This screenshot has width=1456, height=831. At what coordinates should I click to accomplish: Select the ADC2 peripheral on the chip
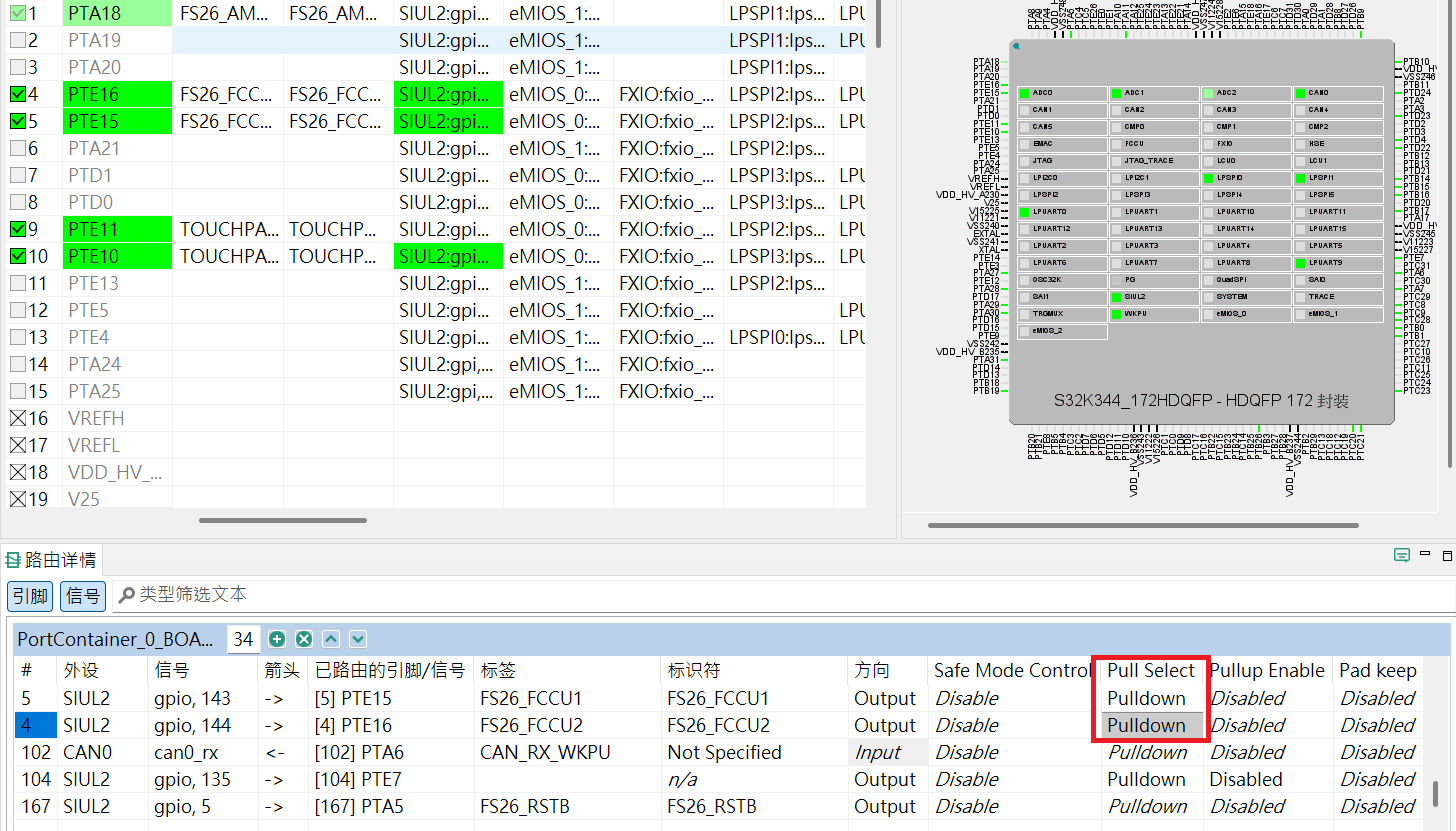[x=1246, y=93]
